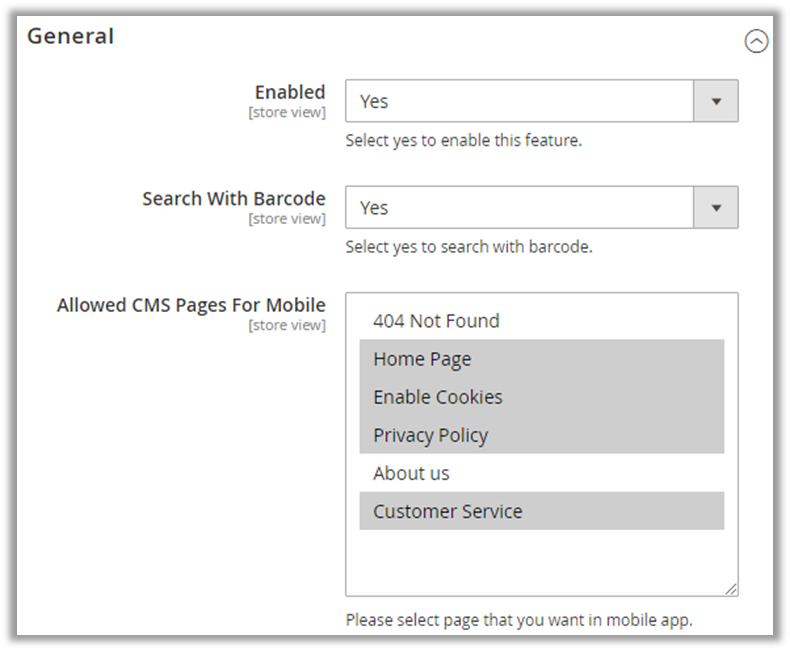The width and height of the screenshot is (790, 651).
Task: Click the resize handle of CMS pages list
Action: (731, 589)
